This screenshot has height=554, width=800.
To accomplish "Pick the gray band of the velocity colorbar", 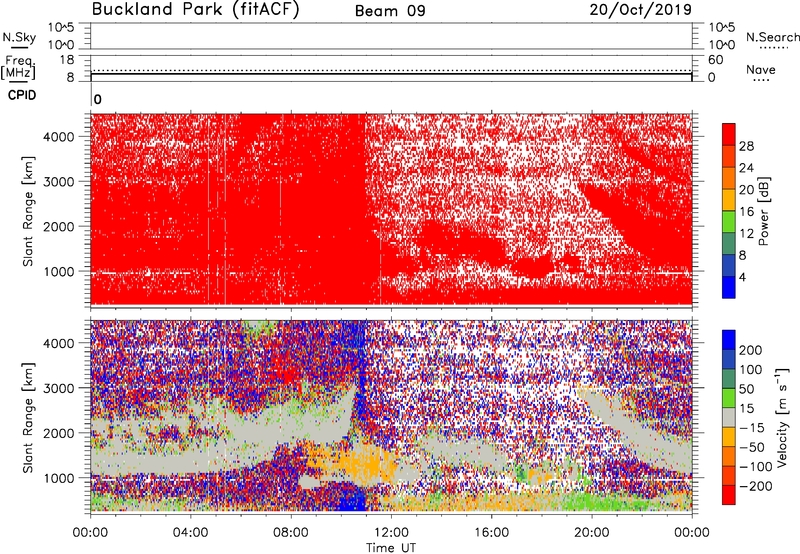I will pos(729,418).
